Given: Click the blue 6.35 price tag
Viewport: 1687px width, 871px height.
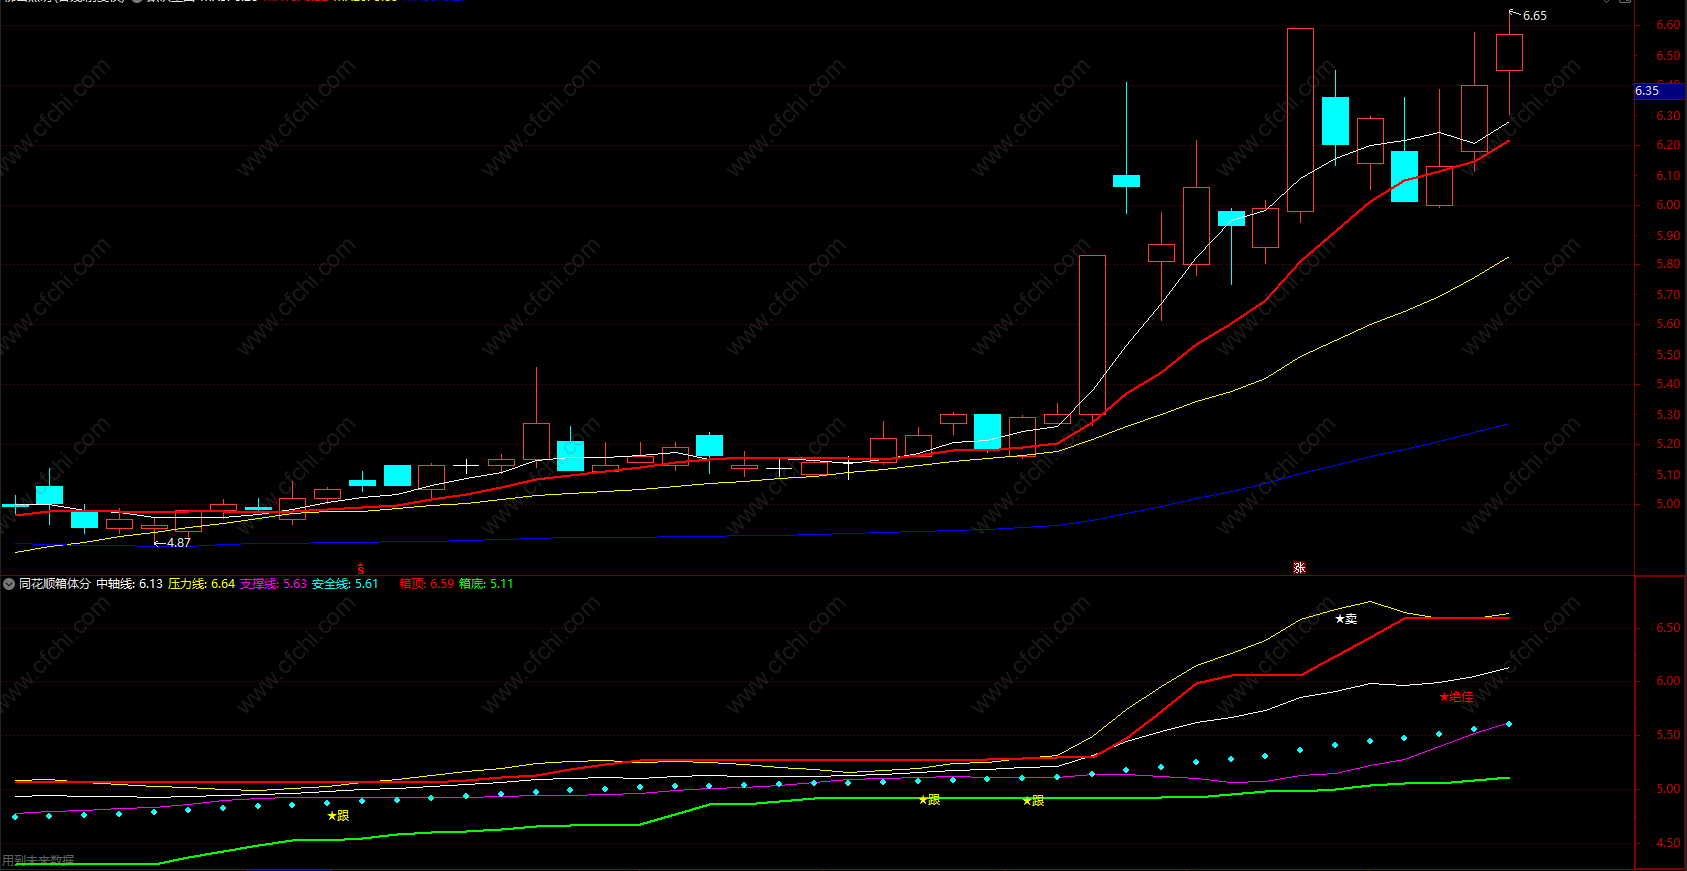Looking at the screenshot, I should pos(1659,91).
